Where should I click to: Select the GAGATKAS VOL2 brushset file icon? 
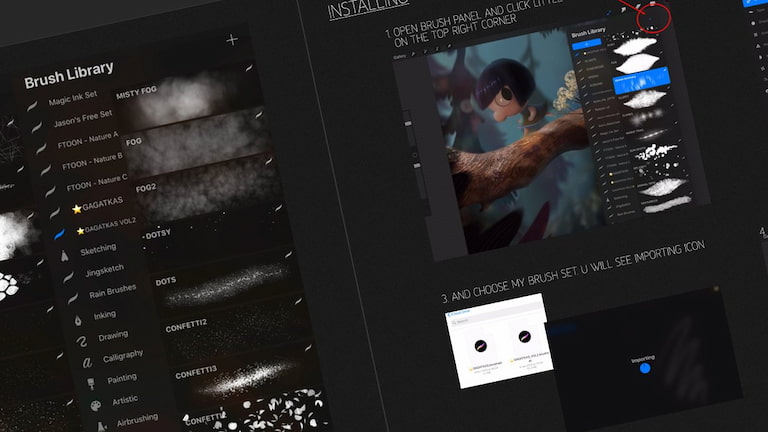click(525, 337)
